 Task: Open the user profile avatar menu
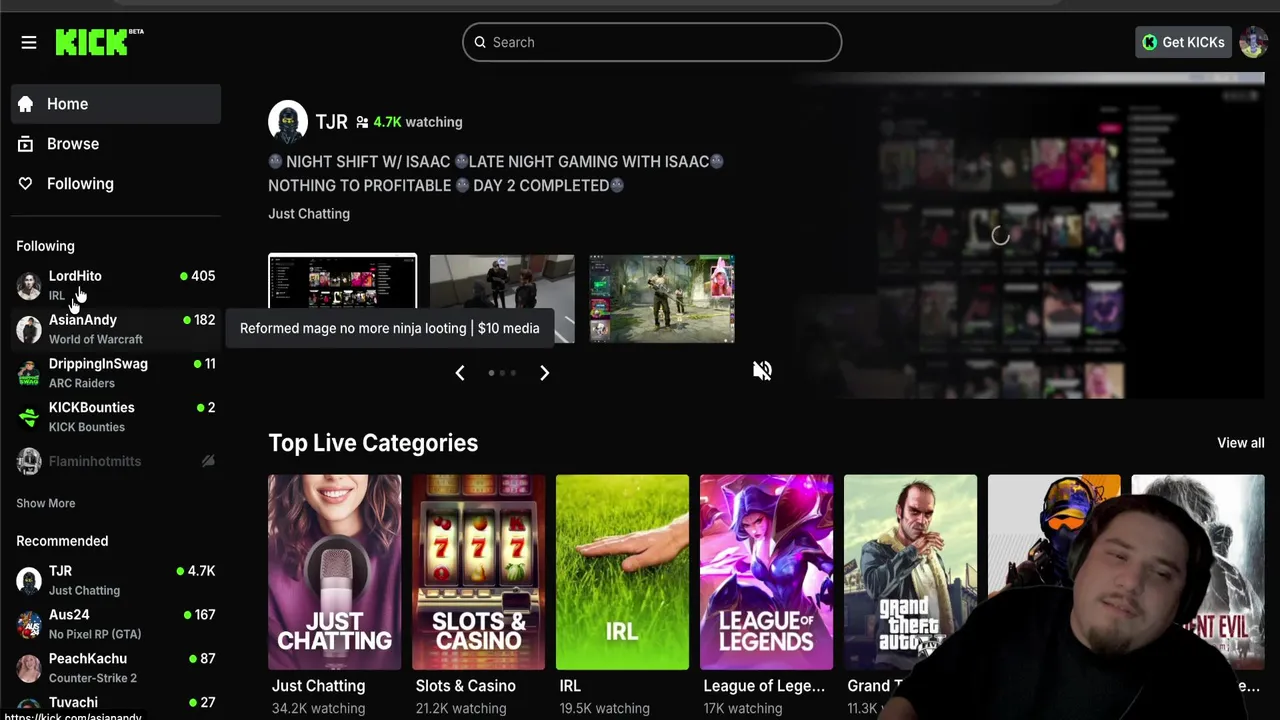(1253, 42)
